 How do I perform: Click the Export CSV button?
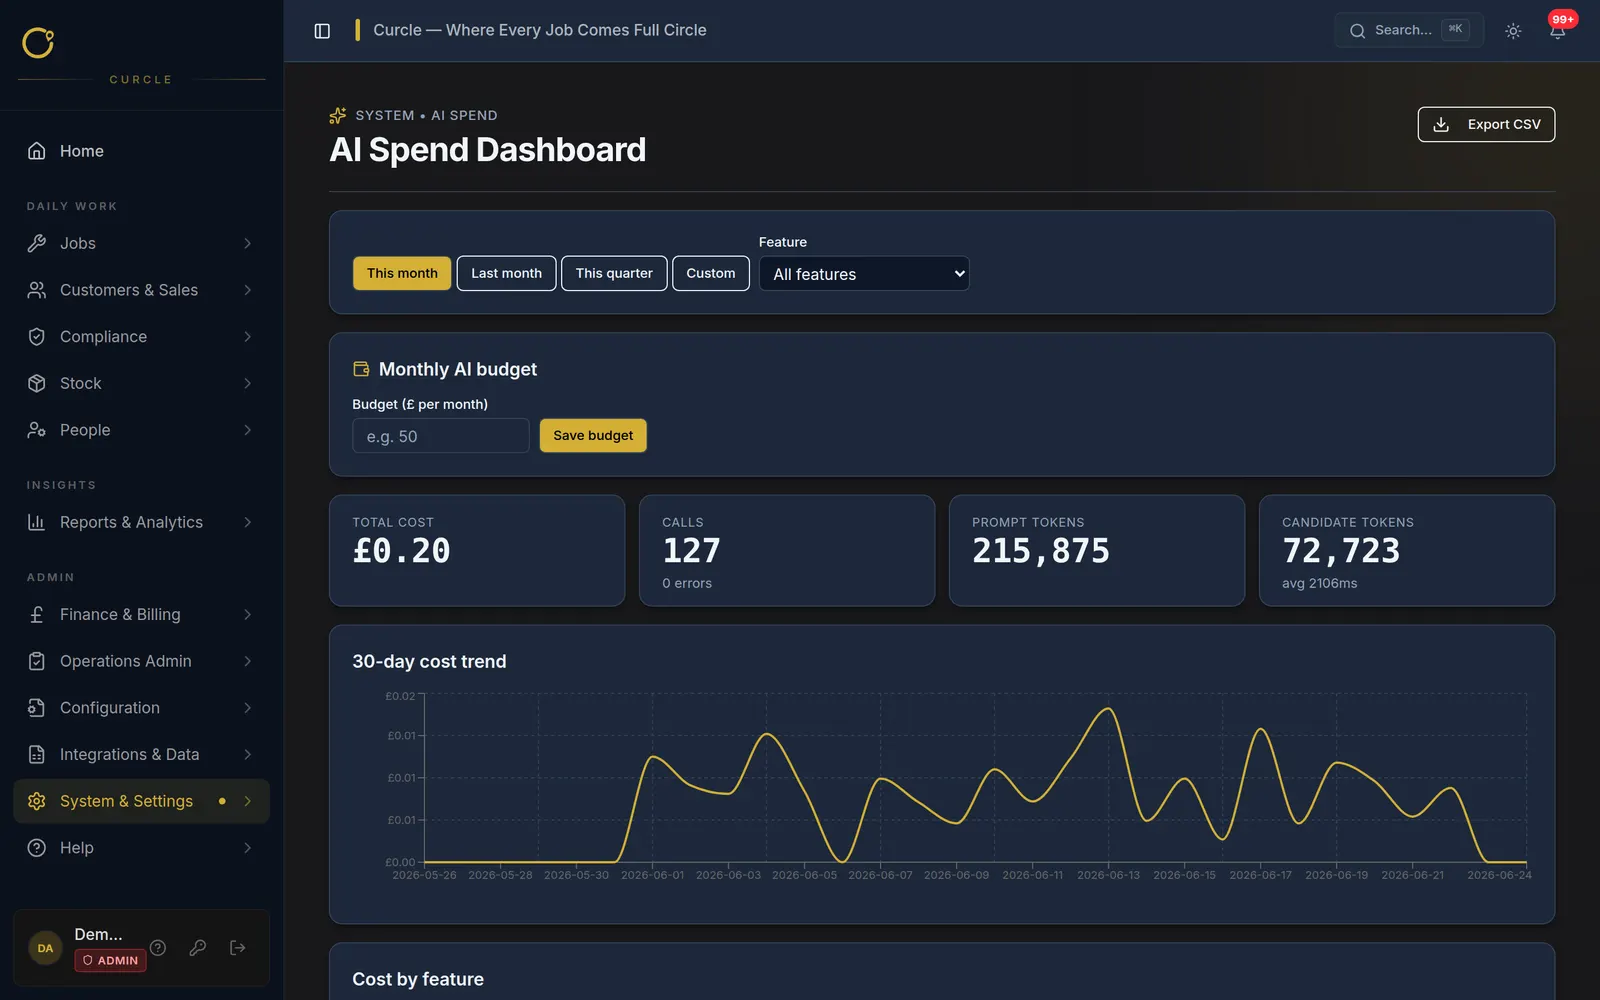pyautogui.click(x=1486, y=124)
